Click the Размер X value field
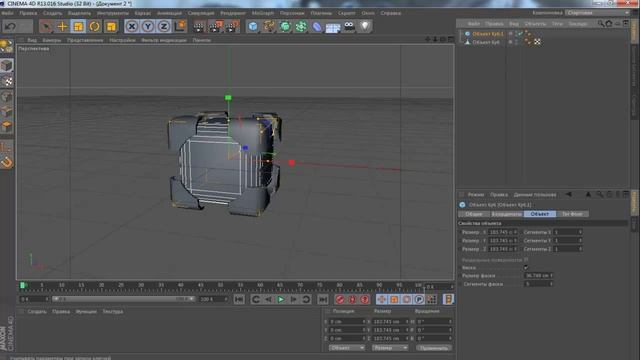Viewport: 640px width, 360px height. pos(502,232)
